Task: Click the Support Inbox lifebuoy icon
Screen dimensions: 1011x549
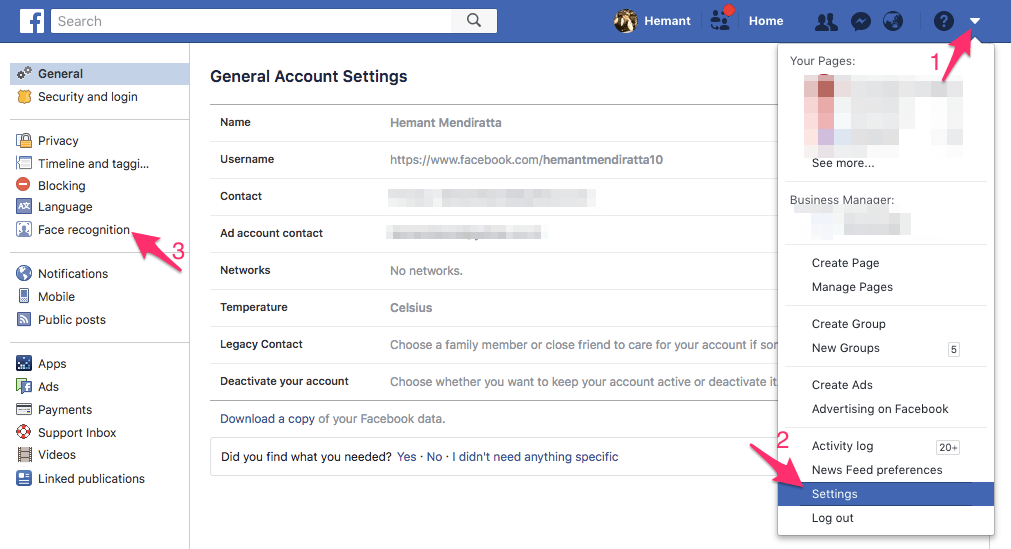Action: [x=24, y=432]
